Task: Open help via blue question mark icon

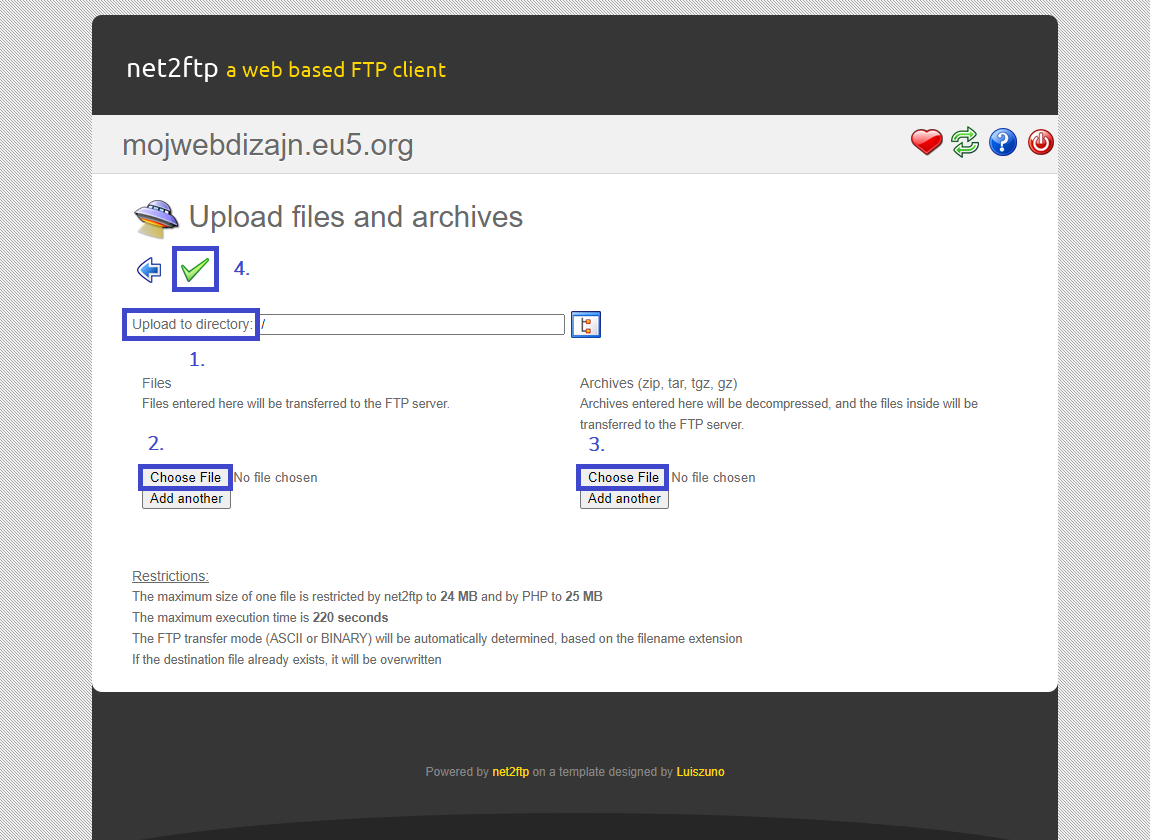Action: pyautogui.click(x=1003, y=142)
